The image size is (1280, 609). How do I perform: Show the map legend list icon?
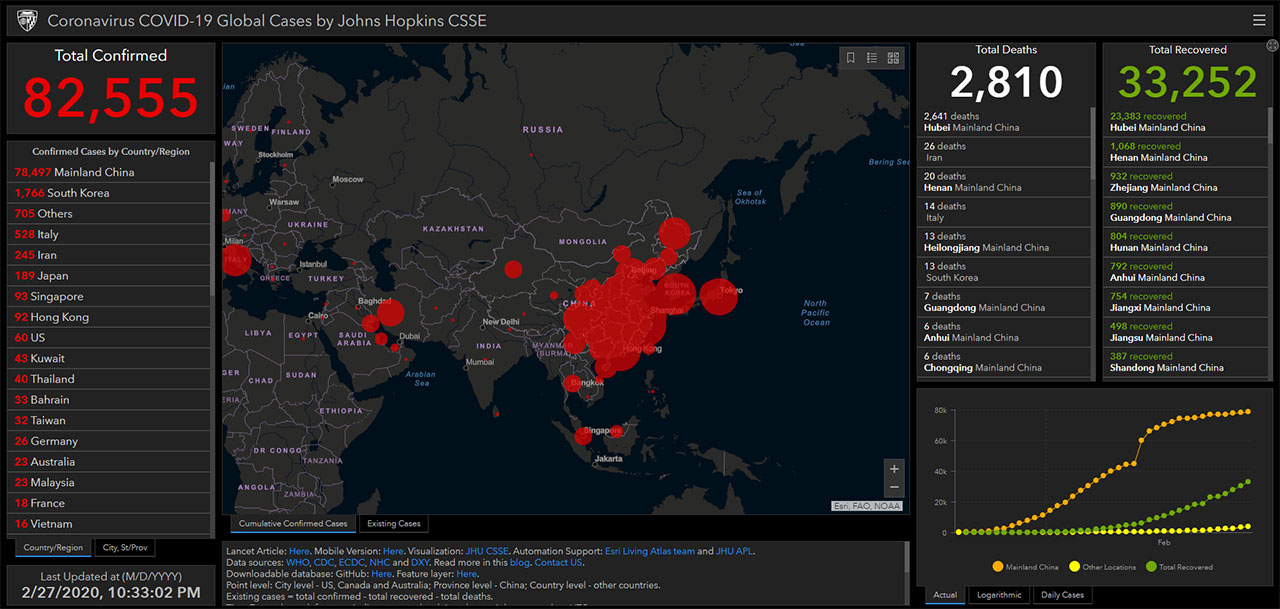pos(872,58)
